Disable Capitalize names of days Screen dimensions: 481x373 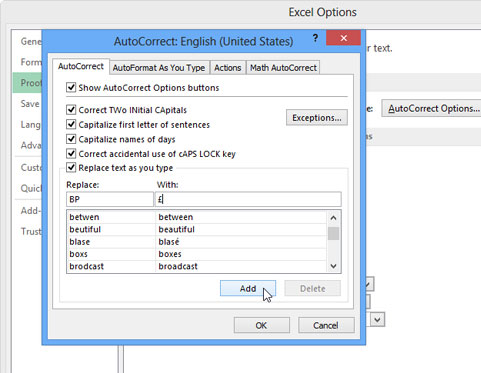pyautogui.click(x=71, y=139)
